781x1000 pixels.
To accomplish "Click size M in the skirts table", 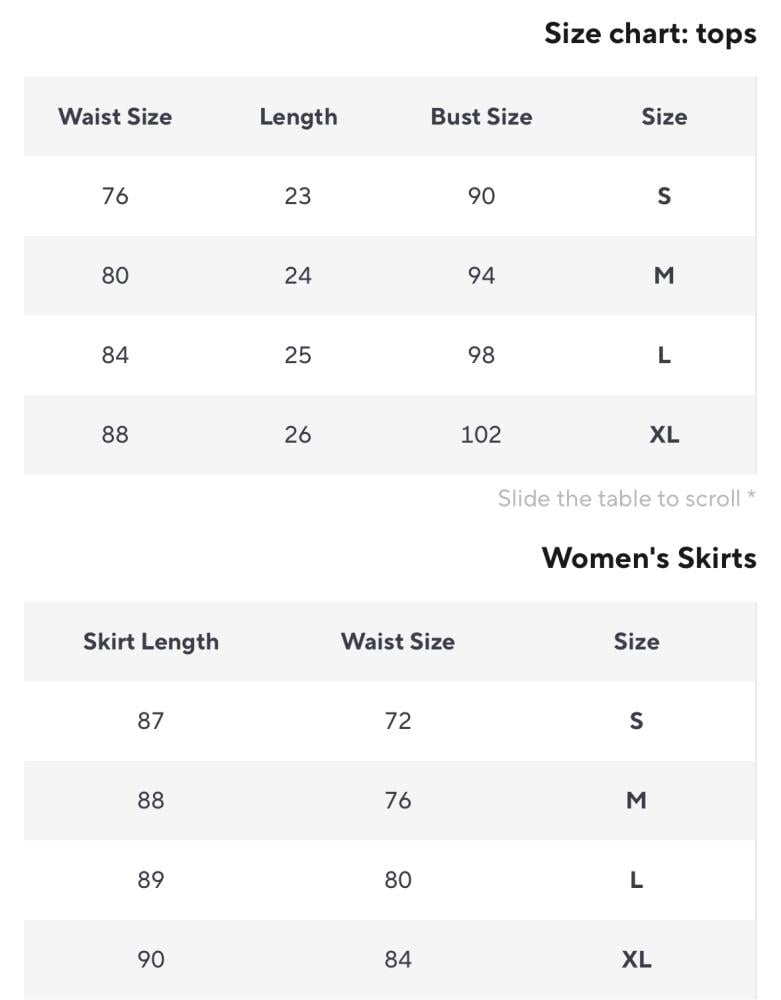I will click(636, 801).
